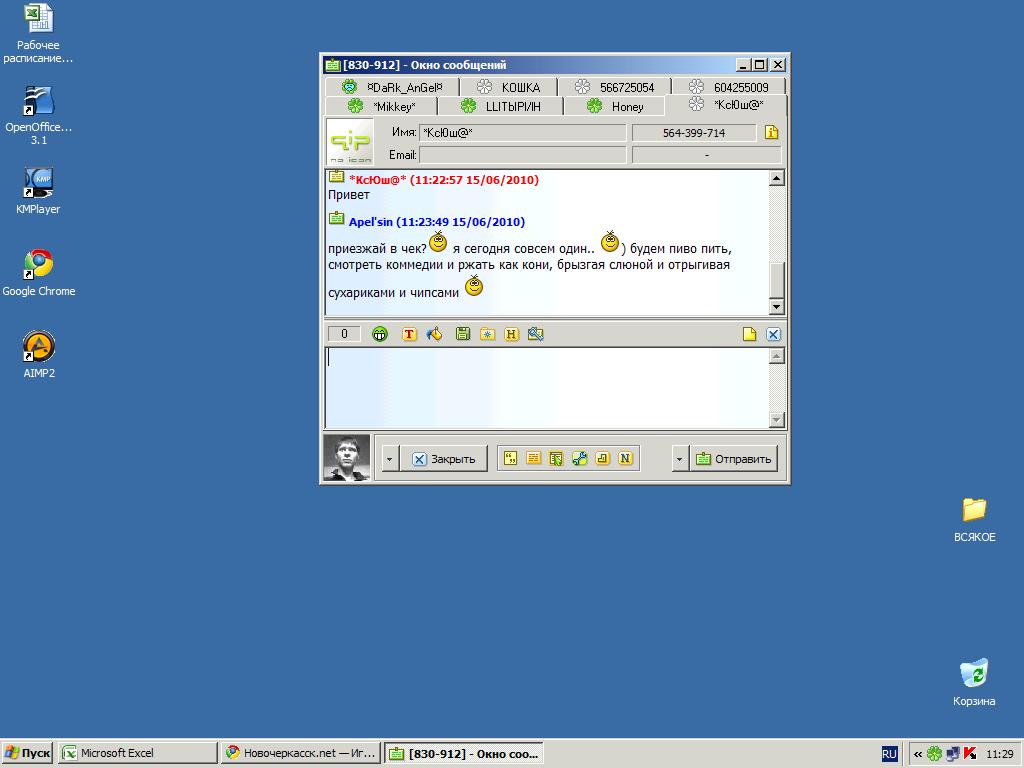
Task: Expand hidden tray icons chevron
Action: click(x=918, y=754)
